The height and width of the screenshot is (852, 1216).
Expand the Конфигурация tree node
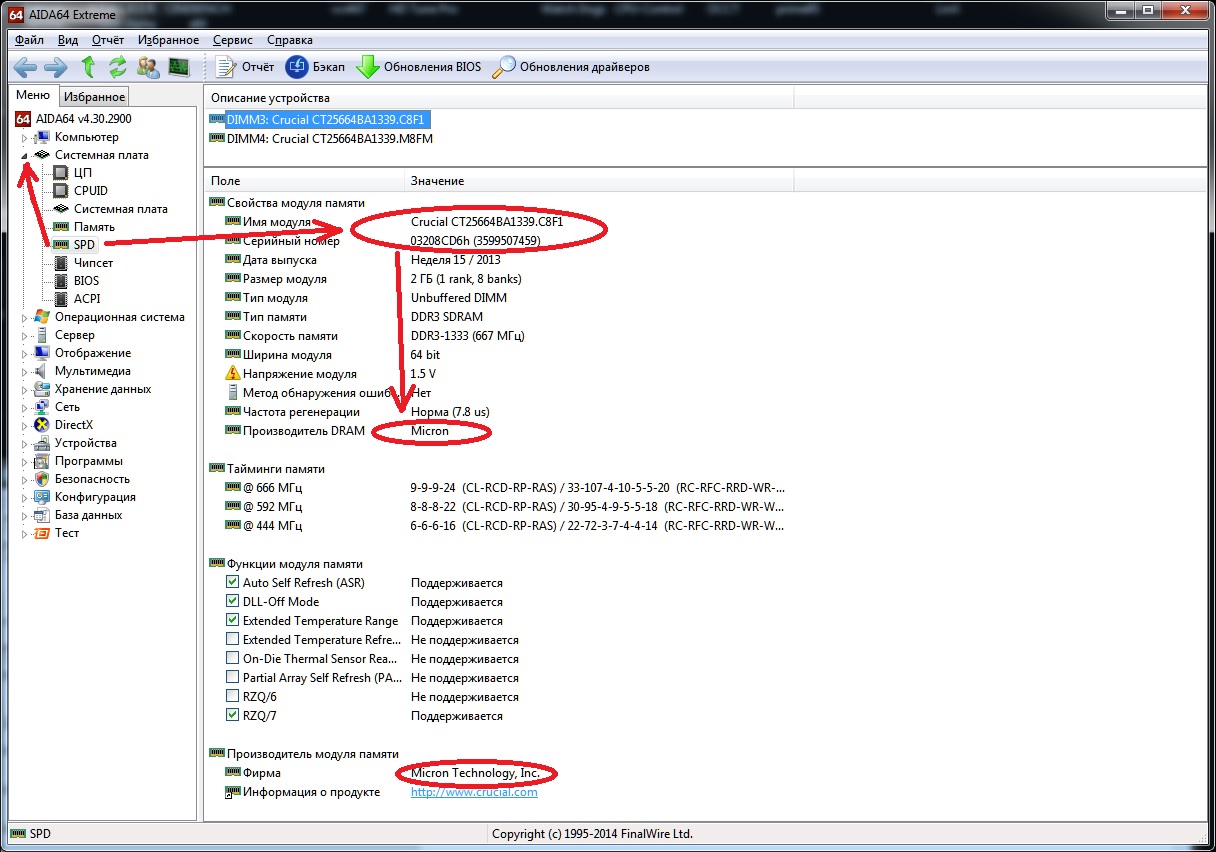25,498
